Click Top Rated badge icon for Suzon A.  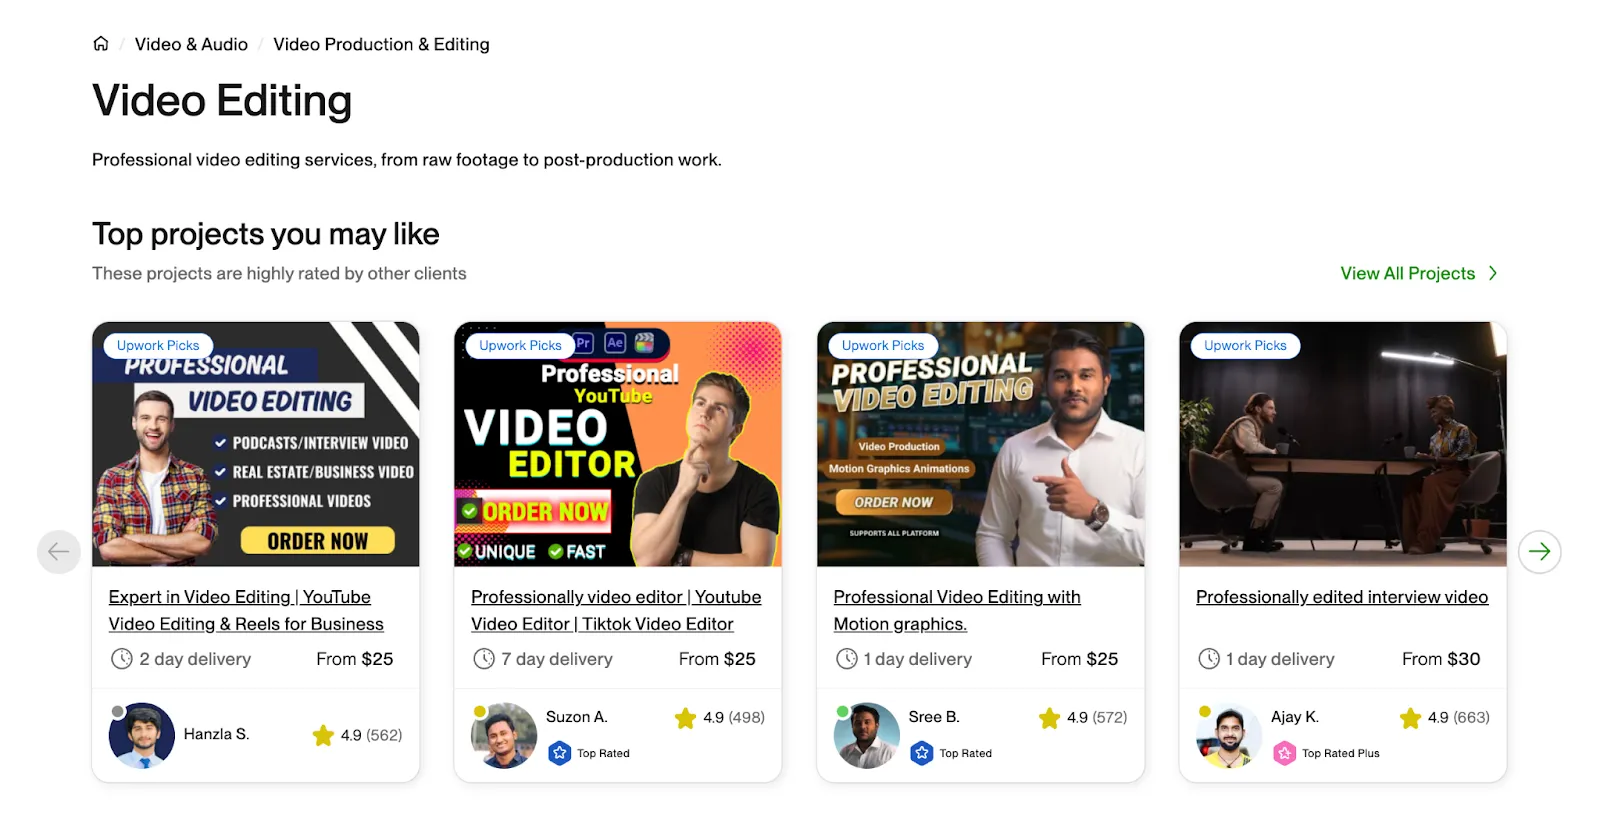pyautogui.click(x=560, y=753)
